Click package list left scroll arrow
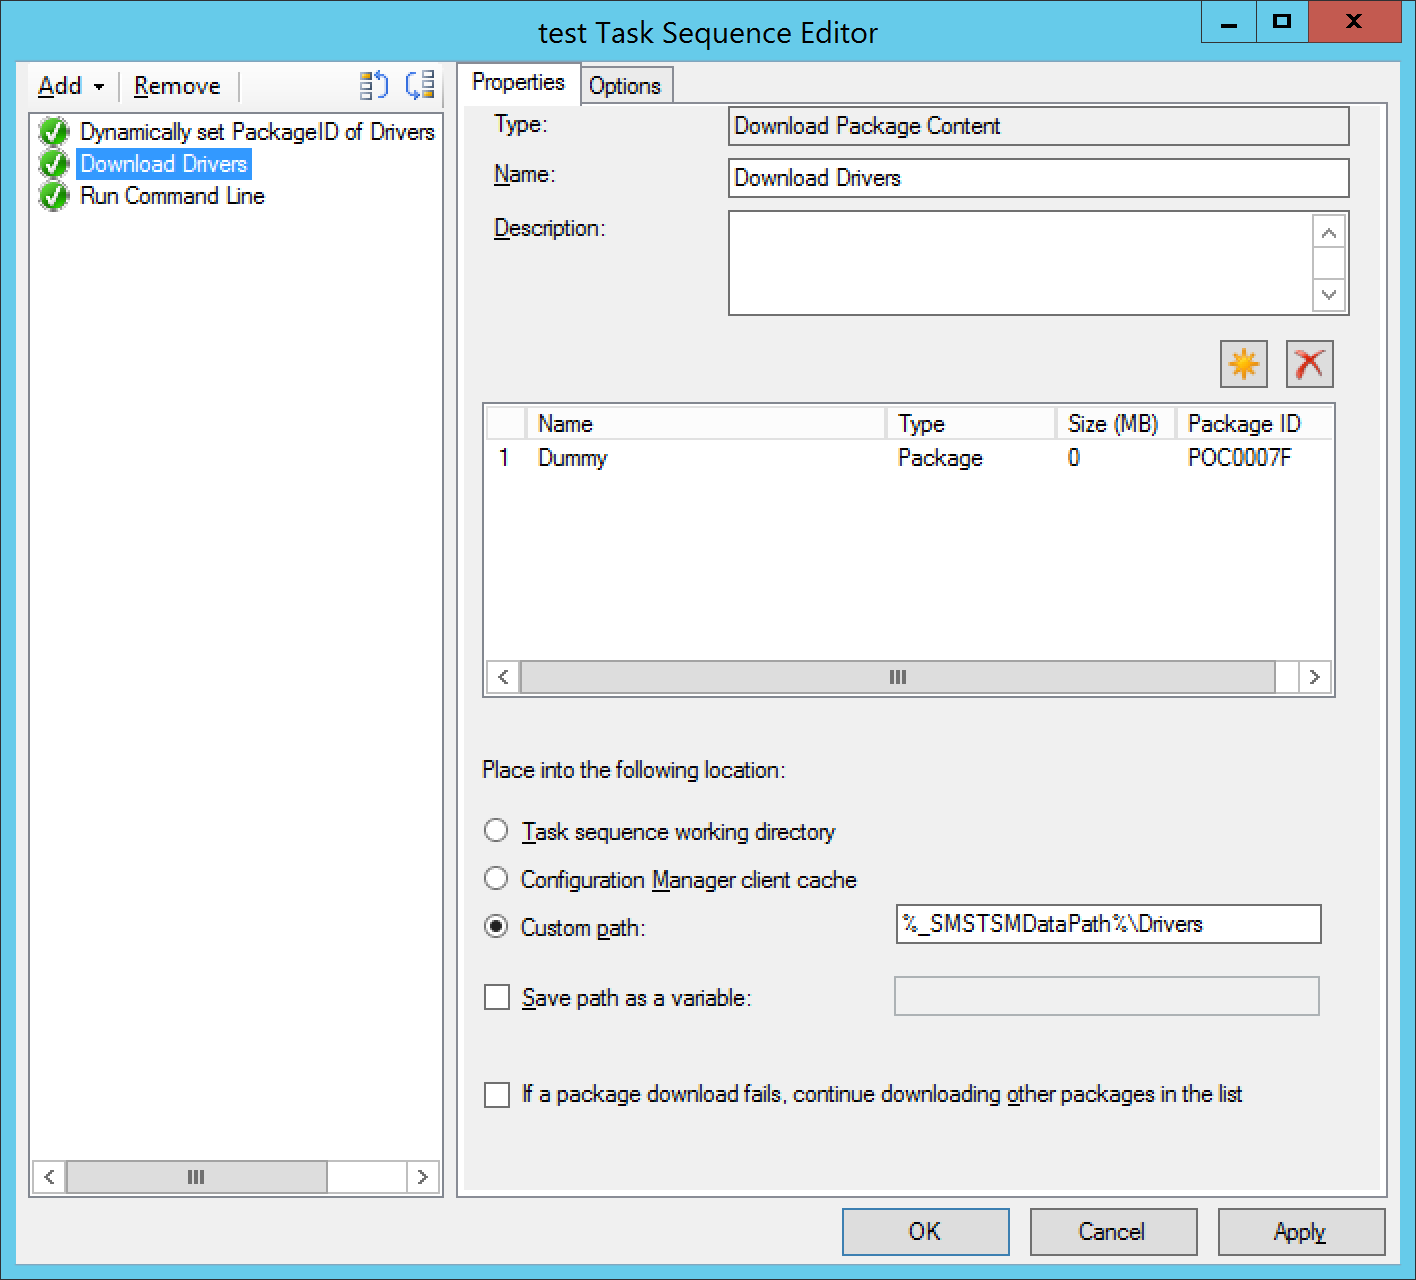 [x=503, y=677]
